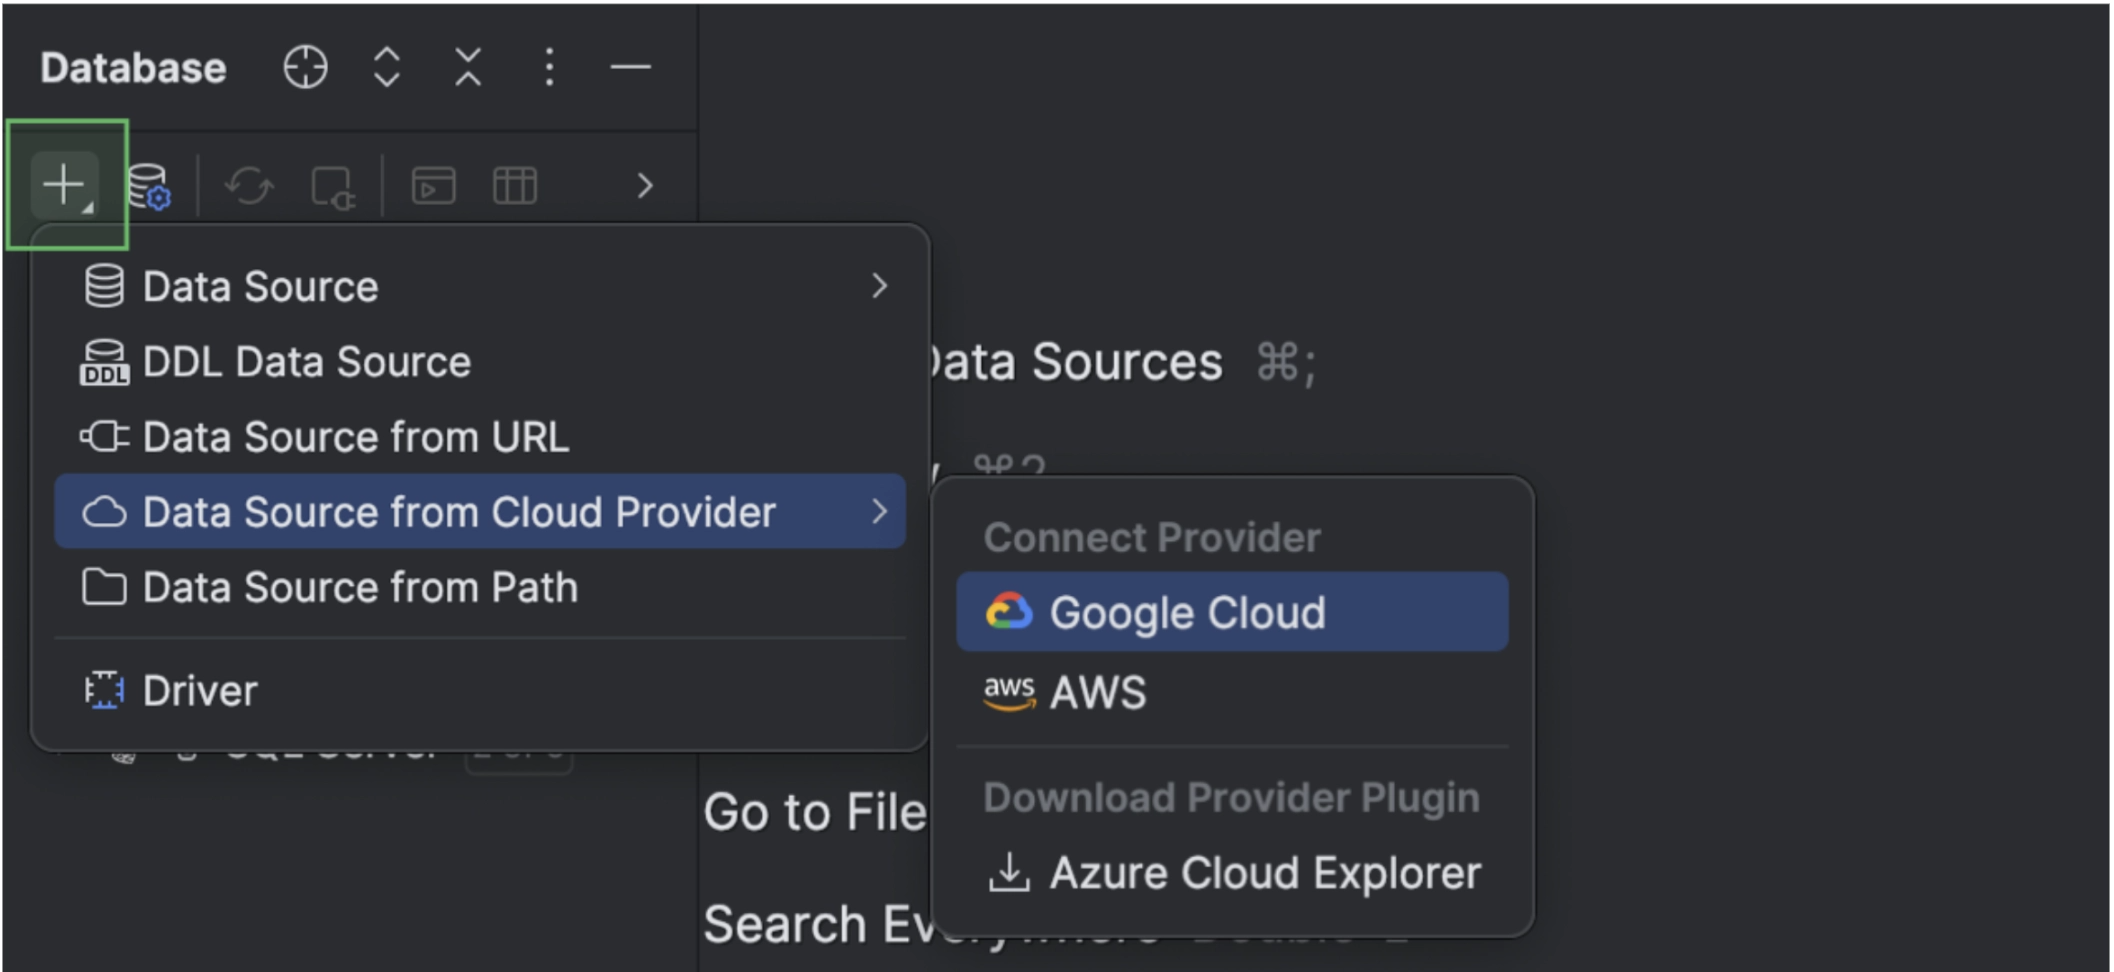Show more toolbar items via chevron arrow
Viewport: 2114px width, 972px height.
point(645,186)
